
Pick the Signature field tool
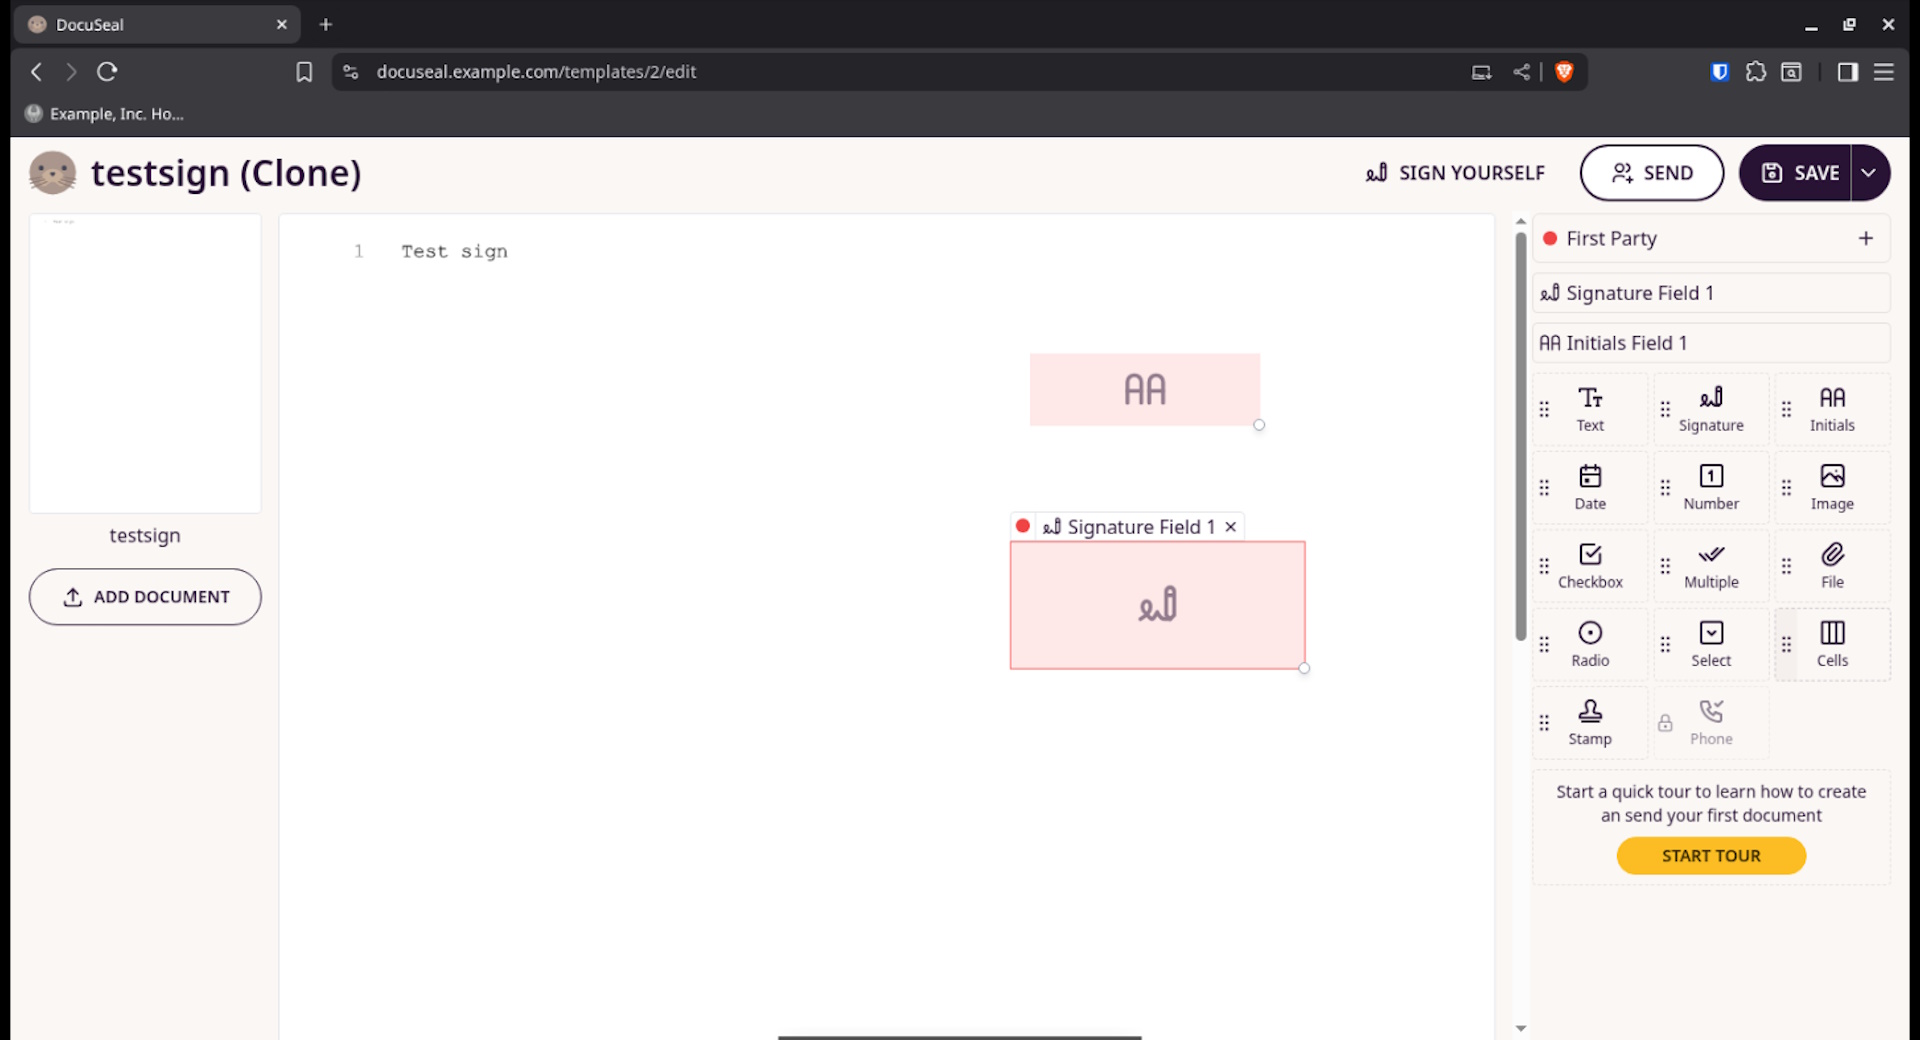(x=1710, y=409)
